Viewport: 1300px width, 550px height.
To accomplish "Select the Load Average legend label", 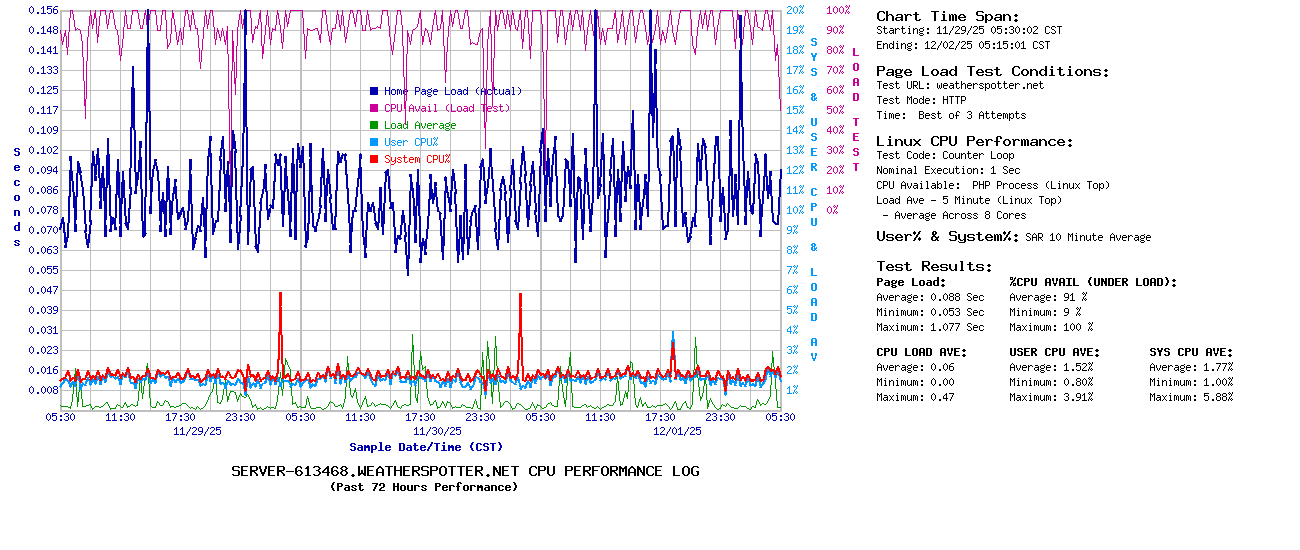I will pos(420,125).
